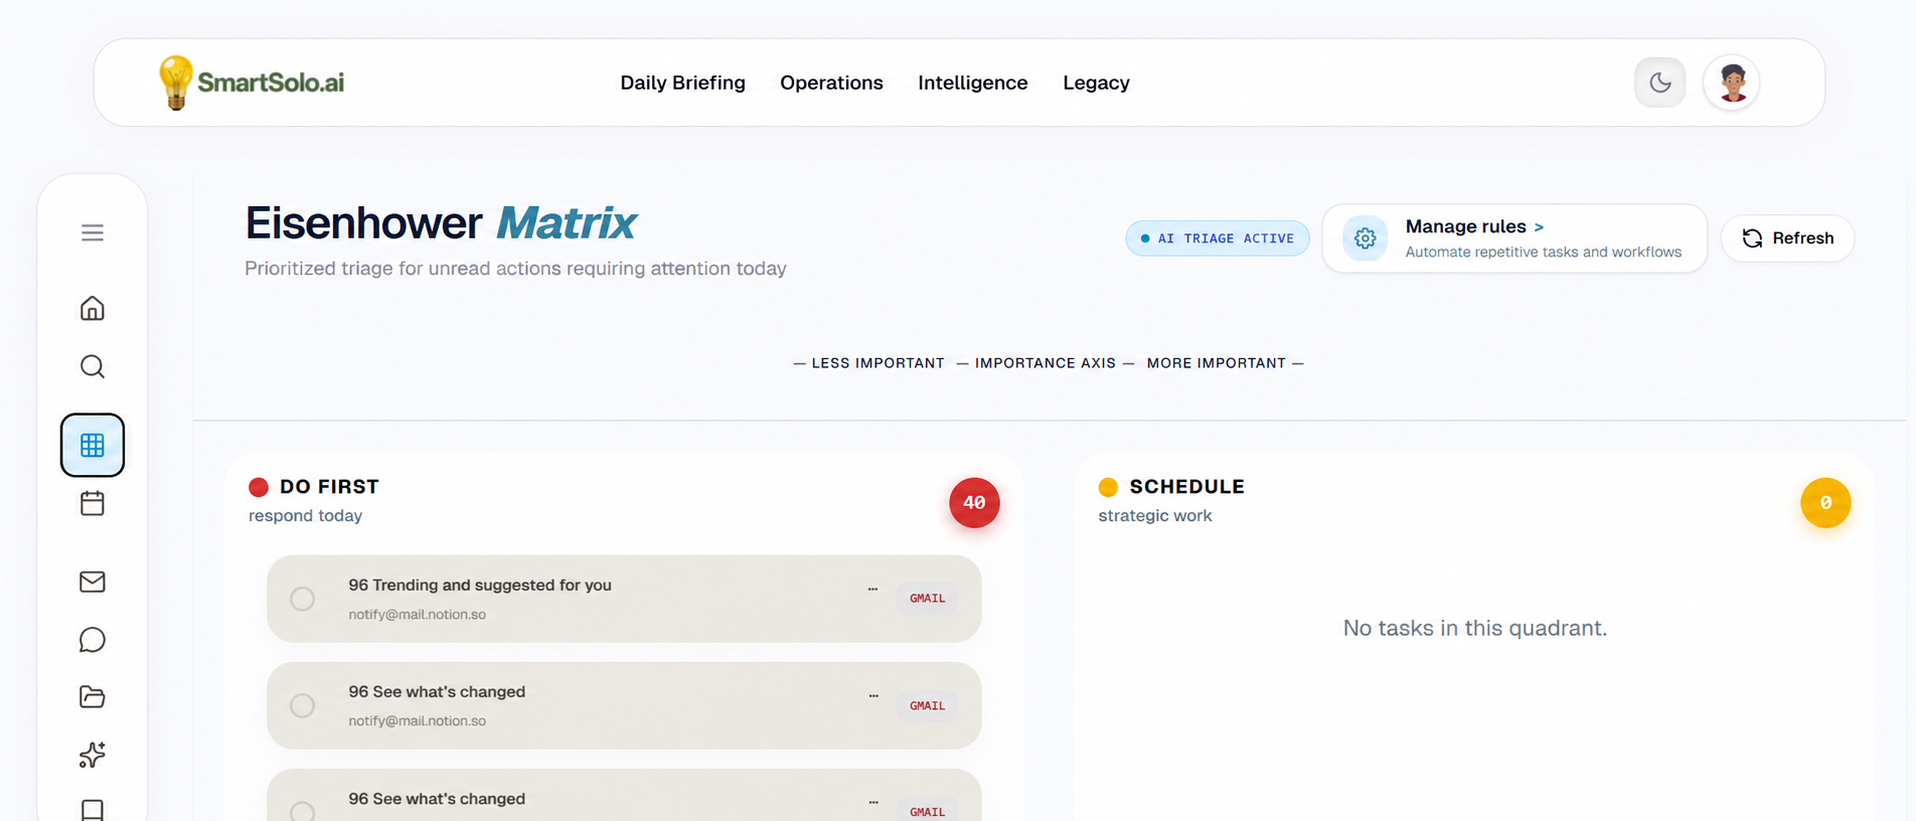The height and width of the screenshot is (821, 1916).
Task: Open the mail envelope sidebar icon
Action: (x=92, y=581)
